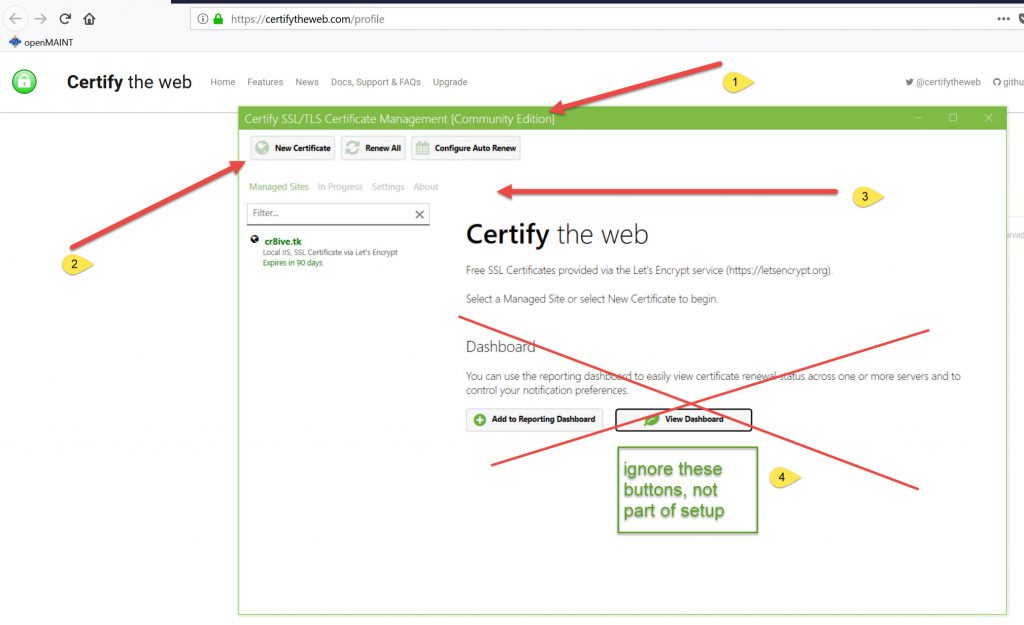Clear the filter with the X icon
This screenshot has height=625, width=1024.
419,214
